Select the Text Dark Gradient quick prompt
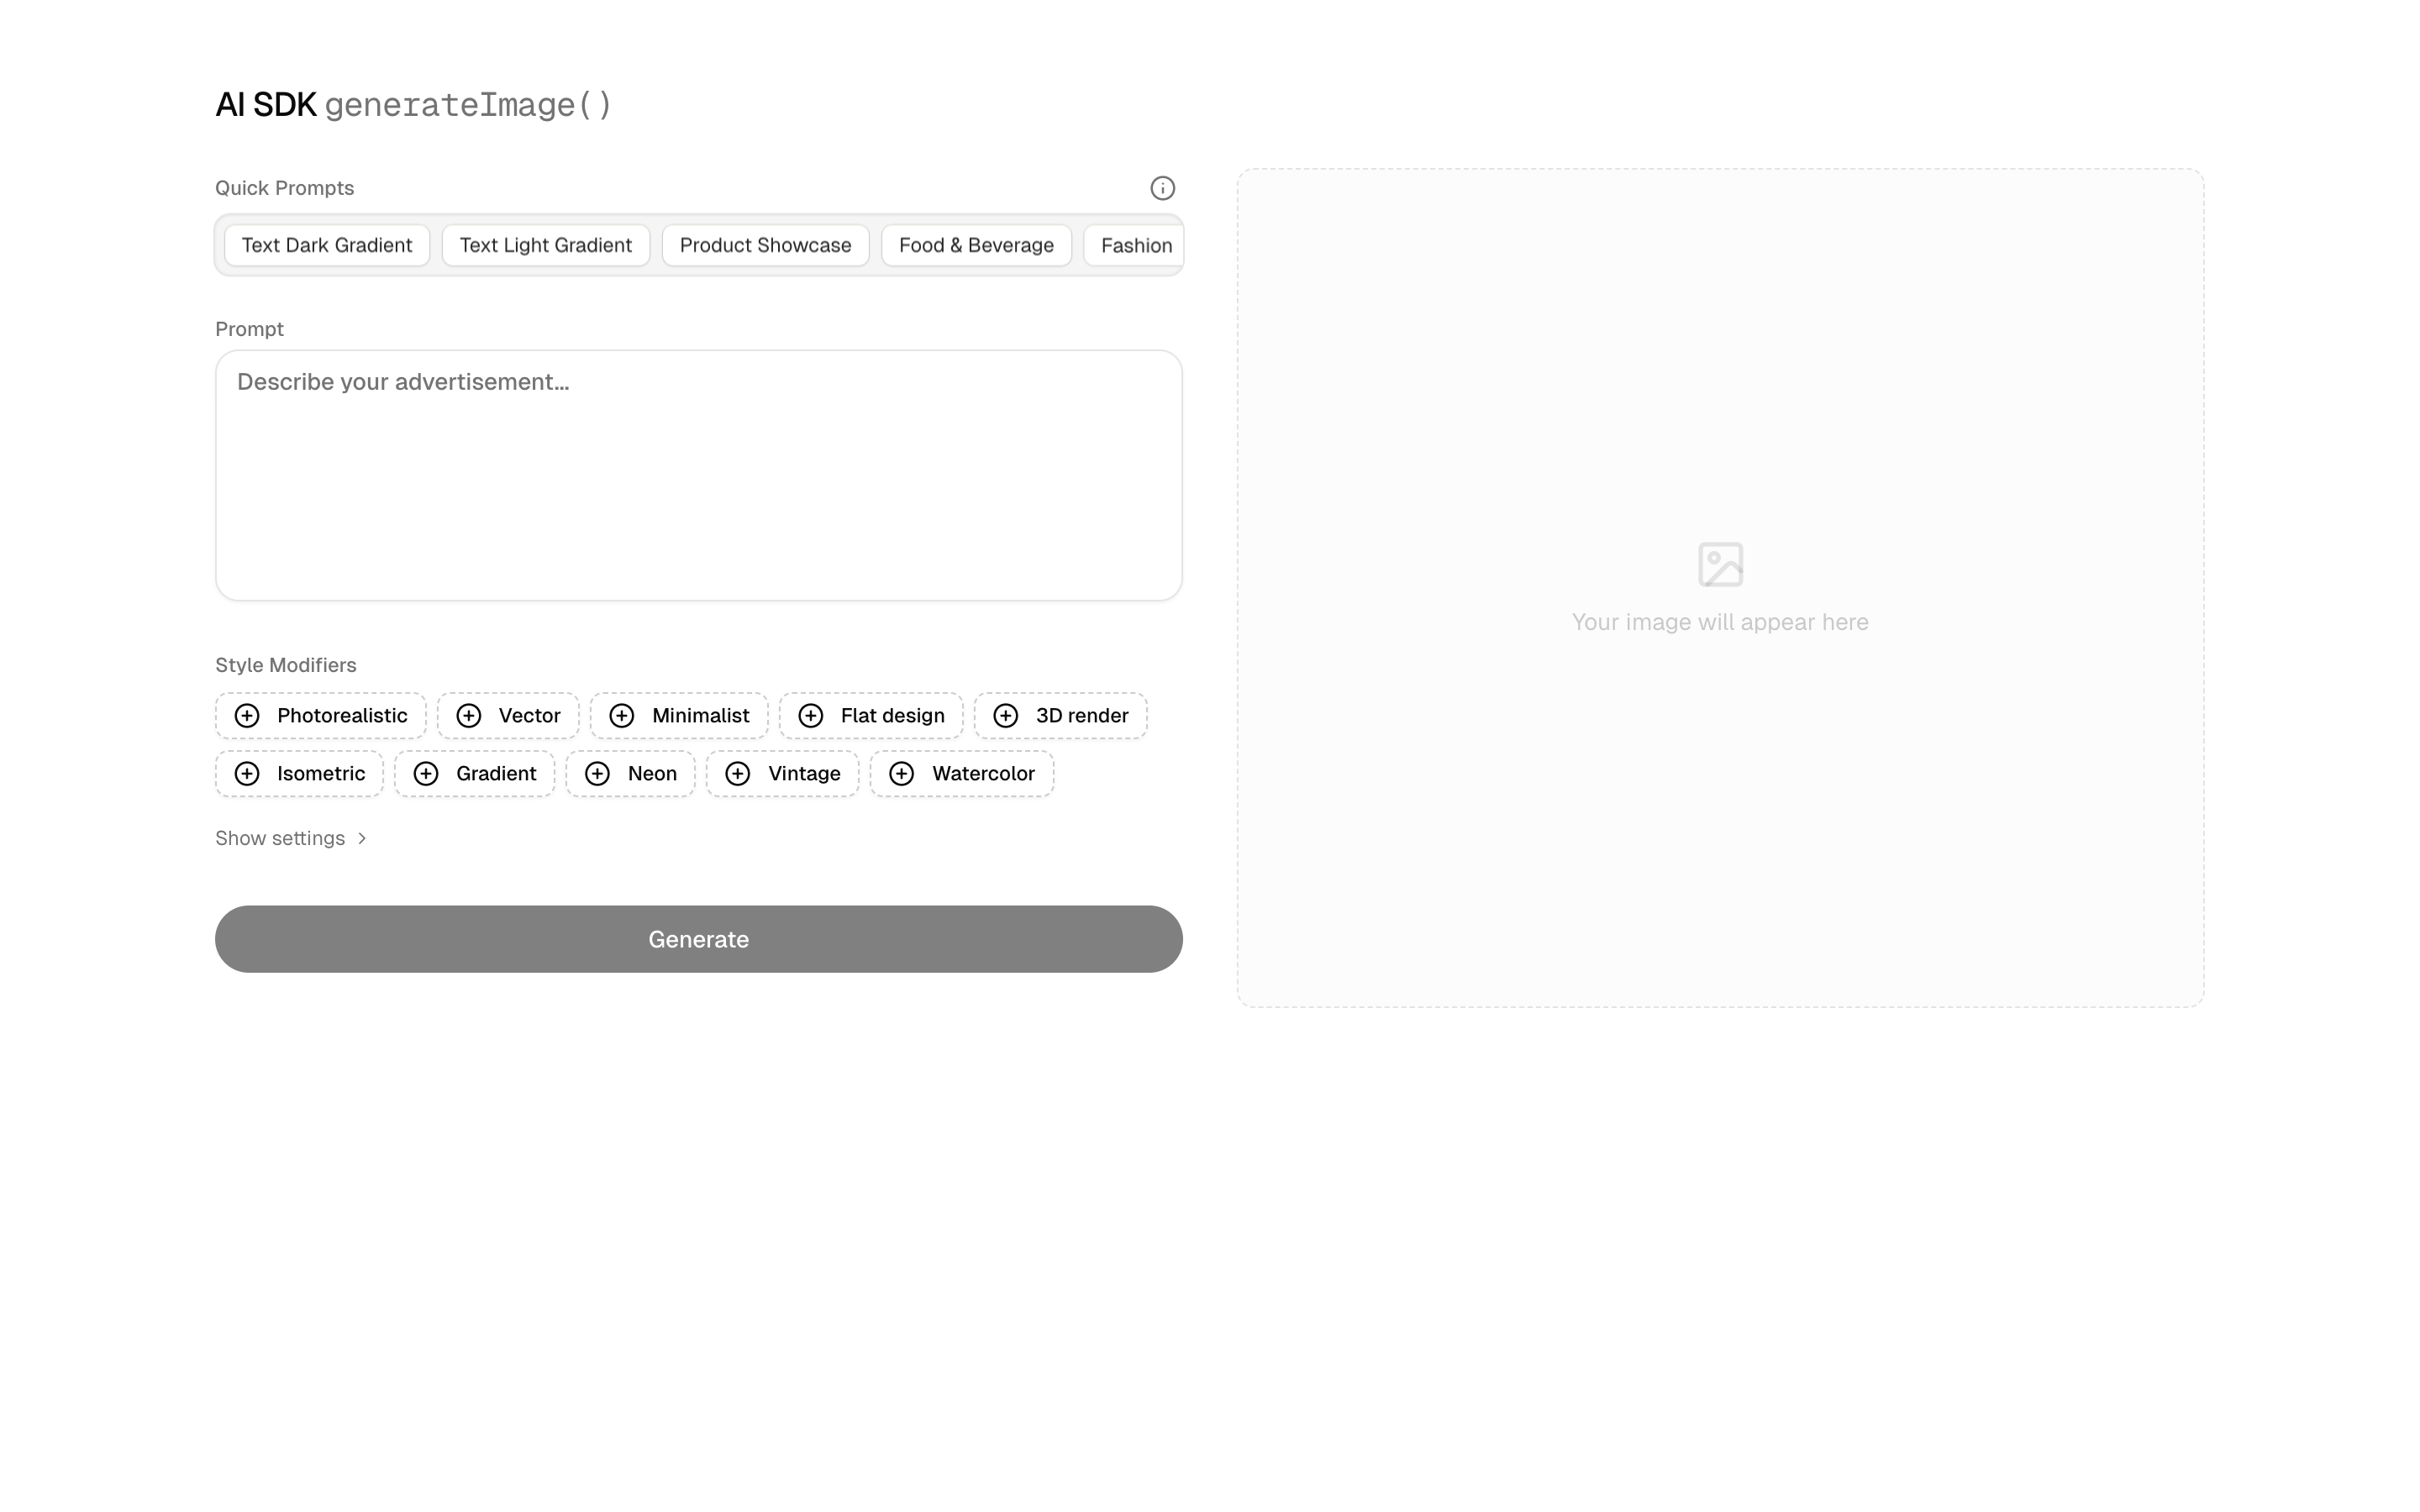The image size is (2420, 1512). point(327,246)
